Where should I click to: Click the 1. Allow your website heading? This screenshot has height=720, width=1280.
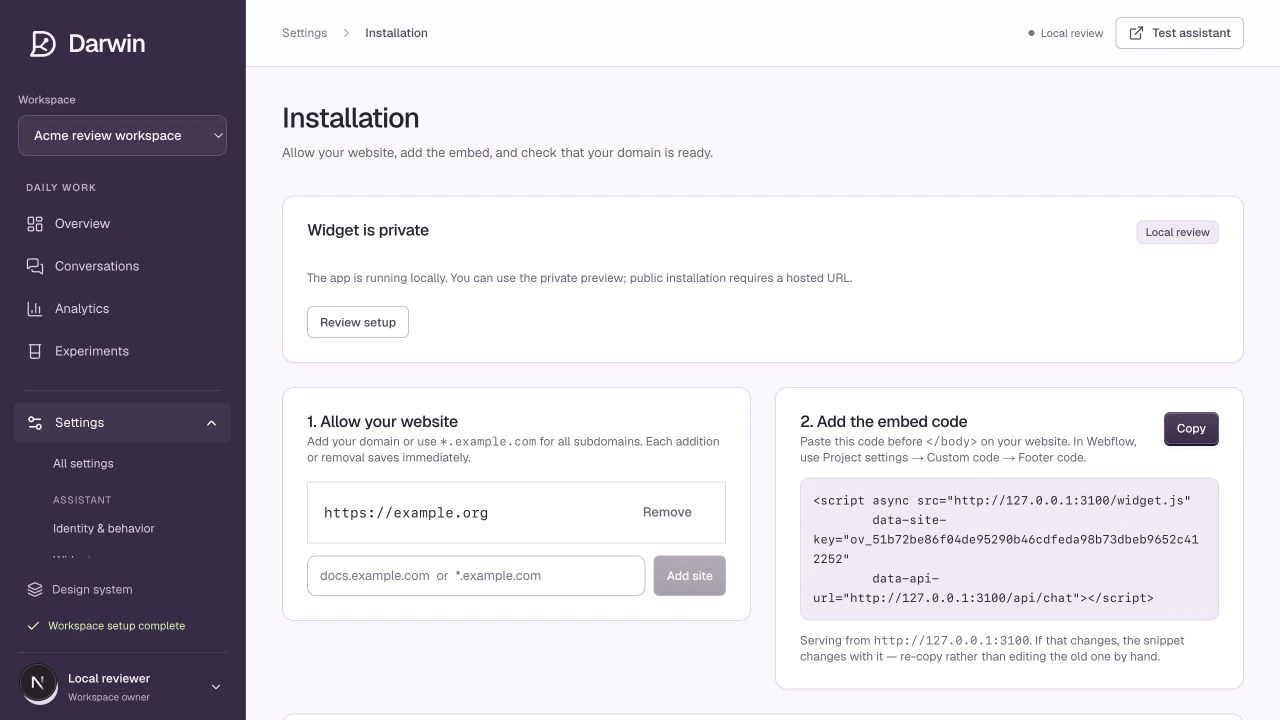[x=382, y=422]
